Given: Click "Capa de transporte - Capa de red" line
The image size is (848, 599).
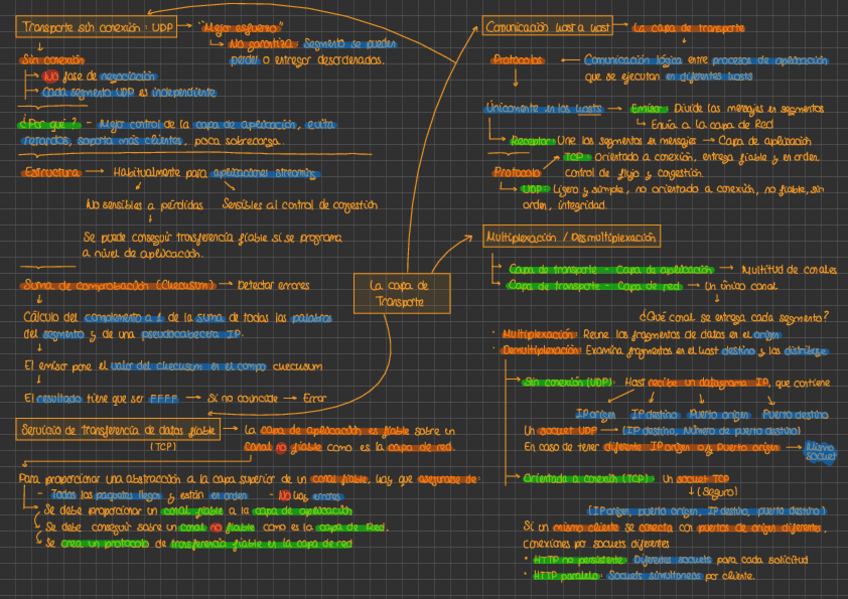Looking at the screenshot, I should click(594, 285).
